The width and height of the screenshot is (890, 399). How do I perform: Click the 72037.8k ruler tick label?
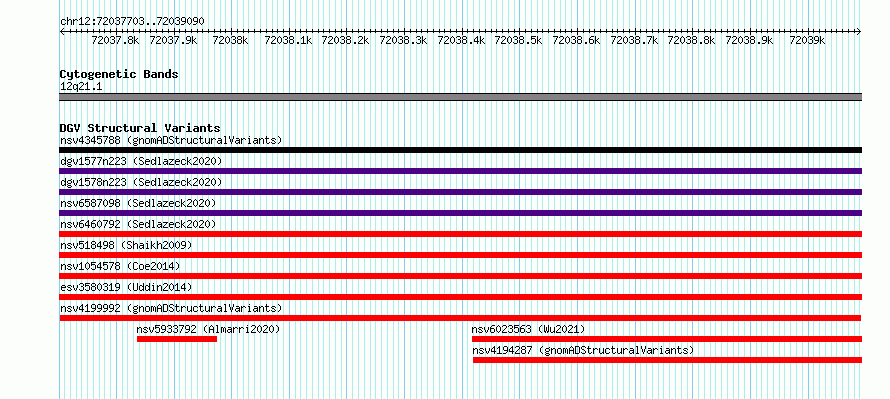coord(115,41)
